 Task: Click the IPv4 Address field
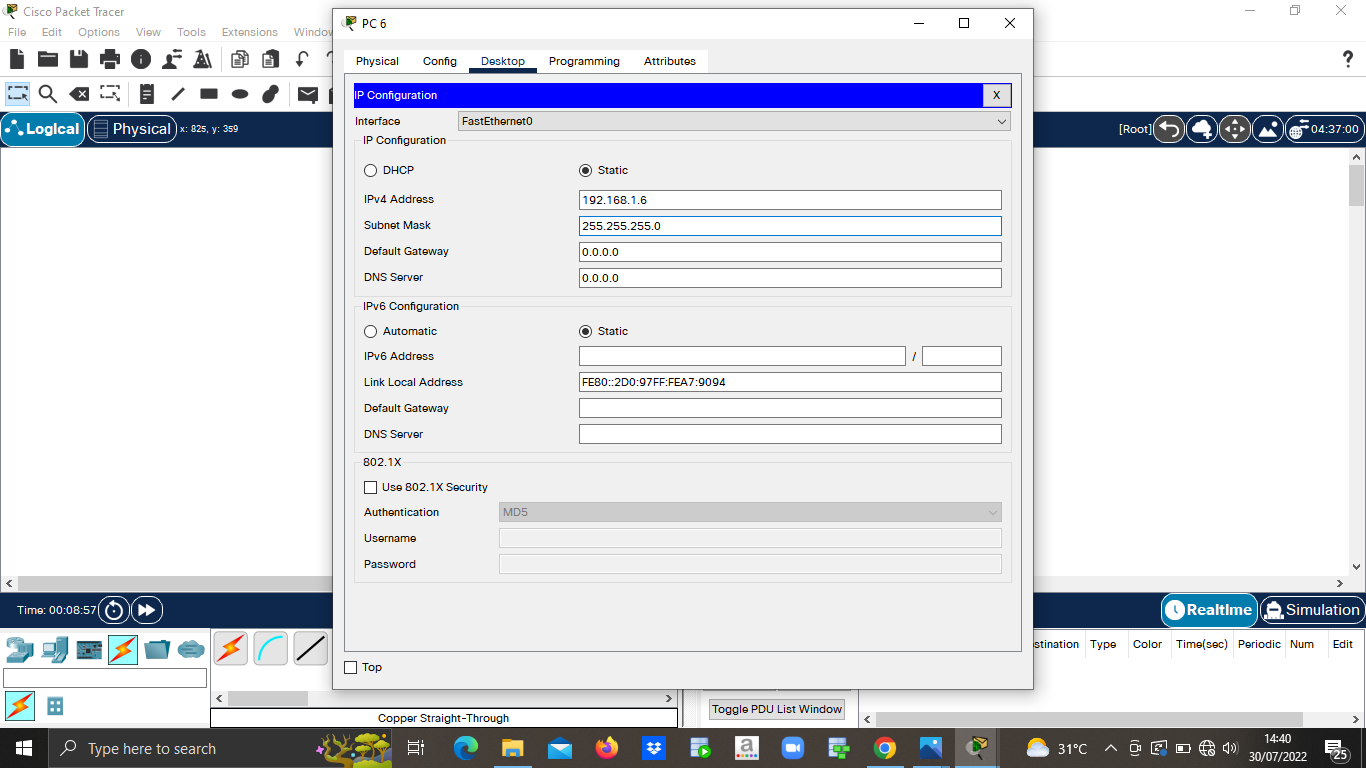[790, 200]
